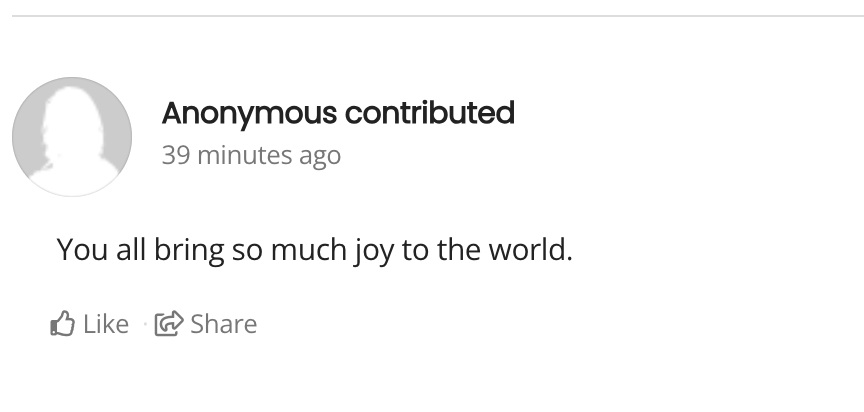Click the word 'Anonymous' in the heading
Image resolution: width=864 pixels, height=412 pixels.
[249, 115]
